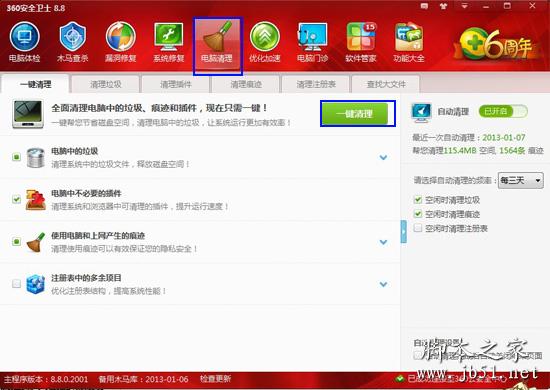The image size is (550, 390).
Task: Toggle the 电脑中不必要的插件 checkbox
Action: pyautogui.click(x=16, y=199)
